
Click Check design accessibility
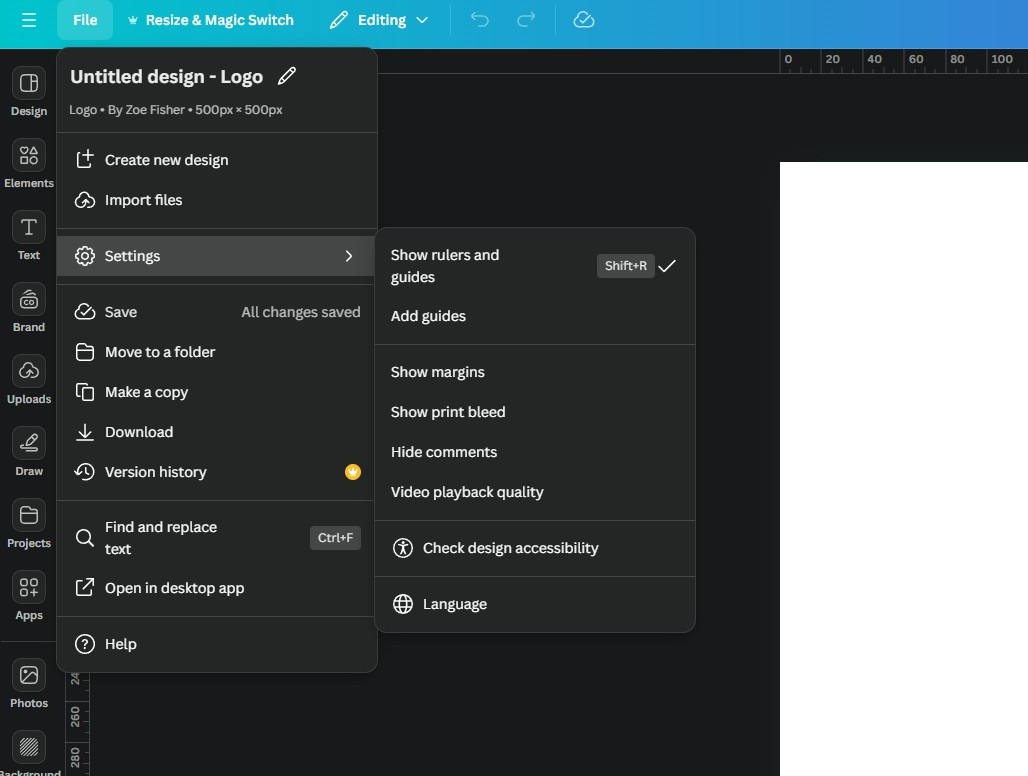510,548
